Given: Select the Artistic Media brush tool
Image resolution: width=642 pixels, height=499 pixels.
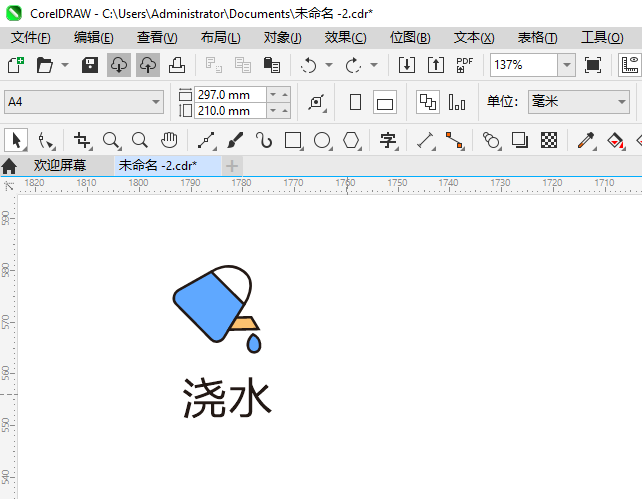Looking at the screenshot, I should coord(235,140).
